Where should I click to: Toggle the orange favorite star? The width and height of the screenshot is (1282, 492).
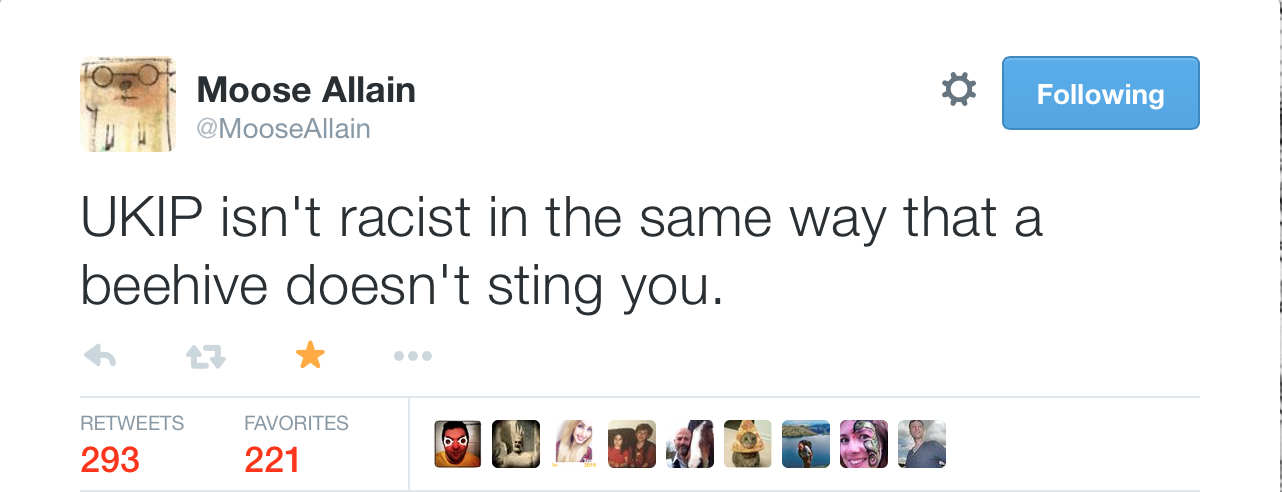[311, 355]
